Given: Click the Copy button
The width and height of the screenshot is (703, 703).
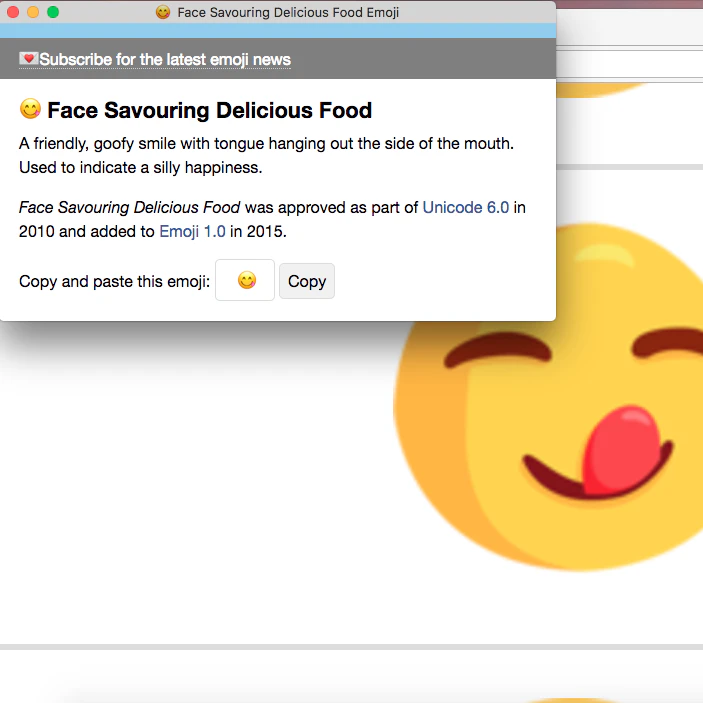Looking at the screenshot, I should (307, 281).
